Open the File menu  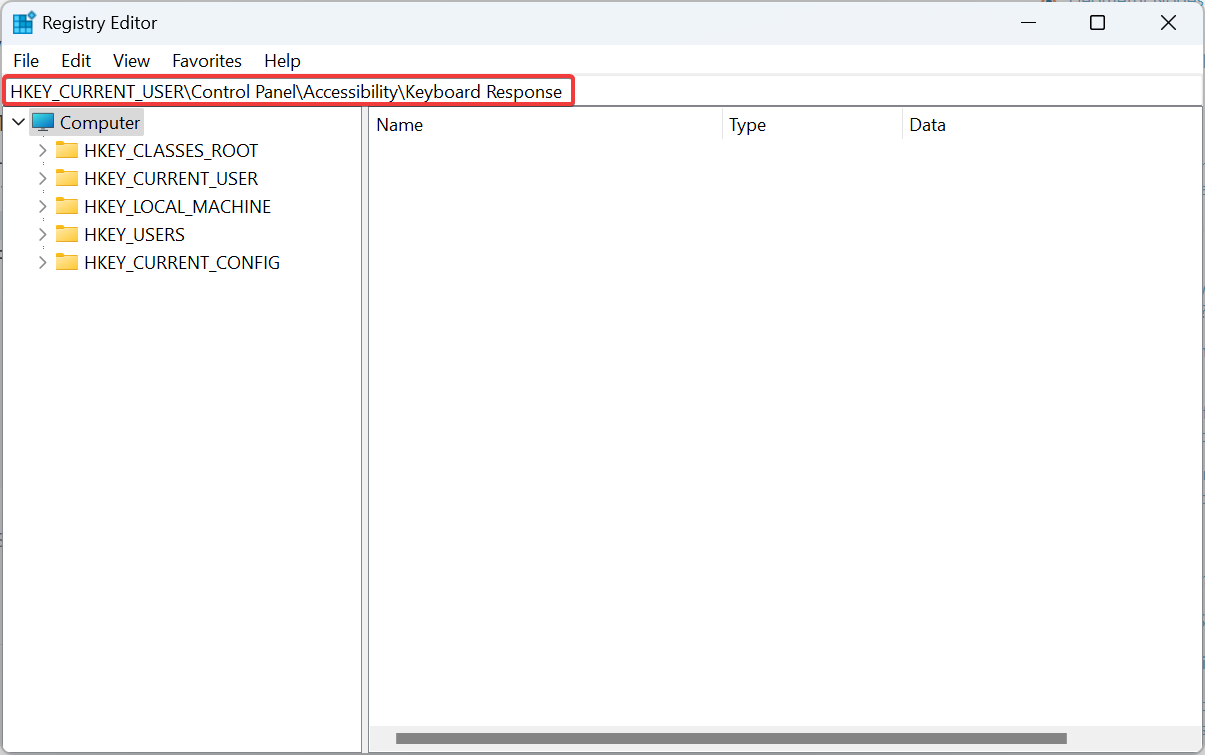click(x=26, y=61)
